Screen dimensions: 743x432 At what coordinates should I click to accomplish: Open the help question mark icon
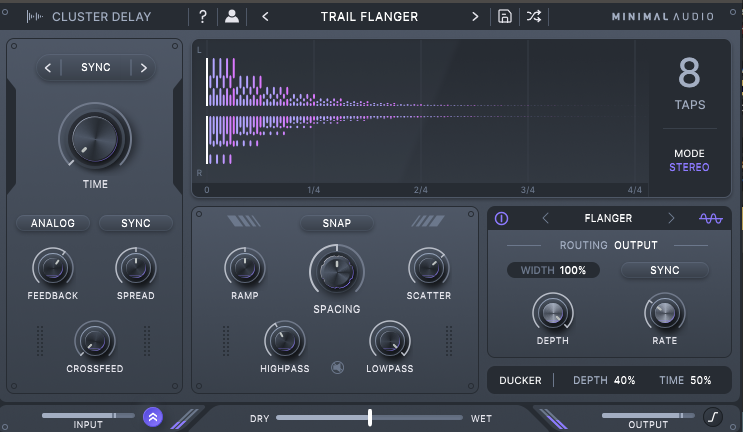point(203,16)
